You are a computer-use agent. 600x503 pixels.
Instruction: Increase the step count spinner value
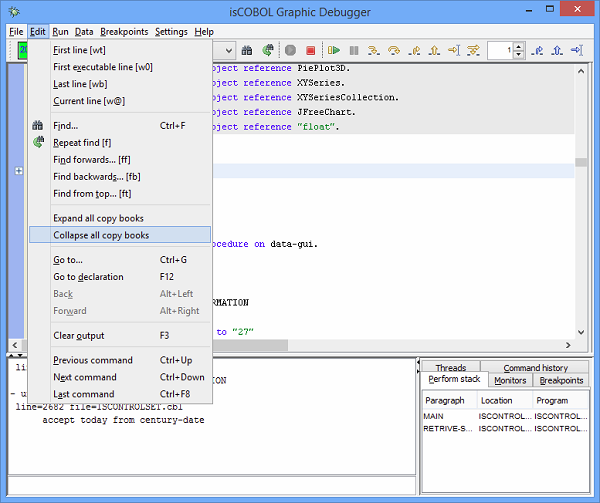pos(517,45)
